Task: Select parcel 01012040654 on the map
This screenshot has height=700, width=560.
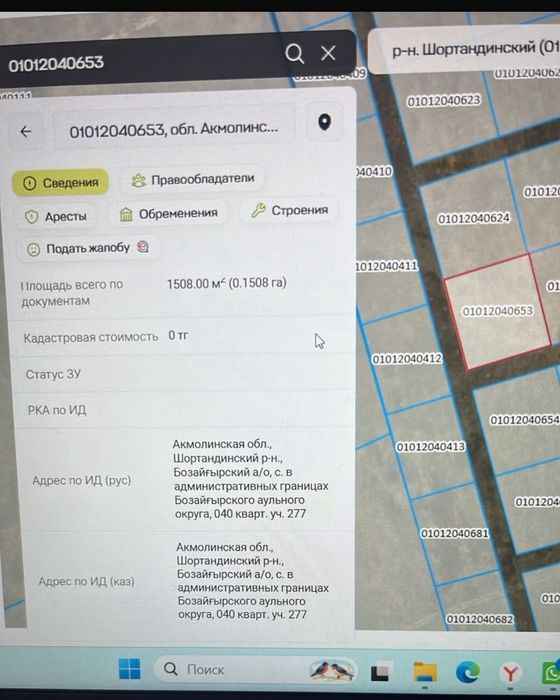Action: [x=525, y=420]
